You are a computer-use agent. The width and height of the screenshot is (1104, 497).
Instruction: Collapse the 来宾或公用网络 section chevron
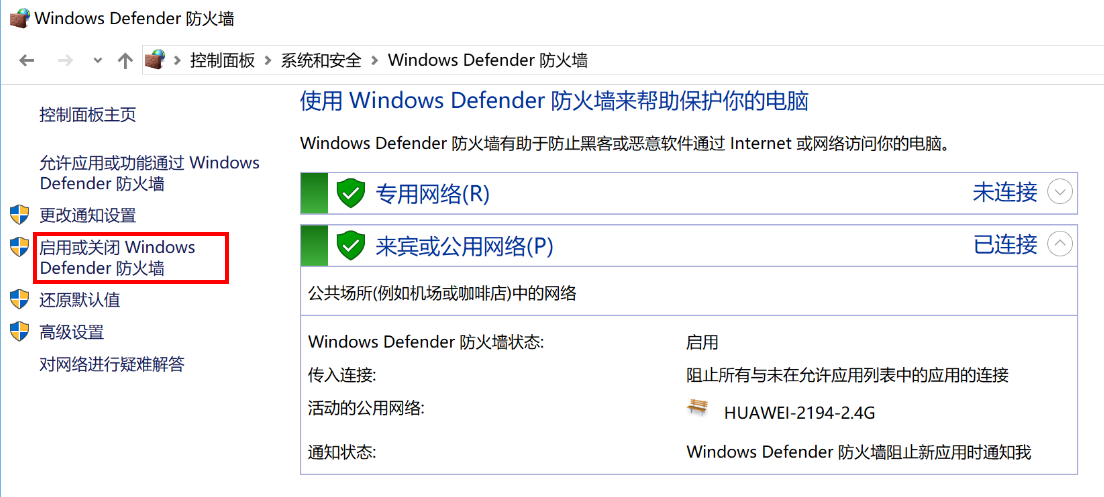point(1059,244)
